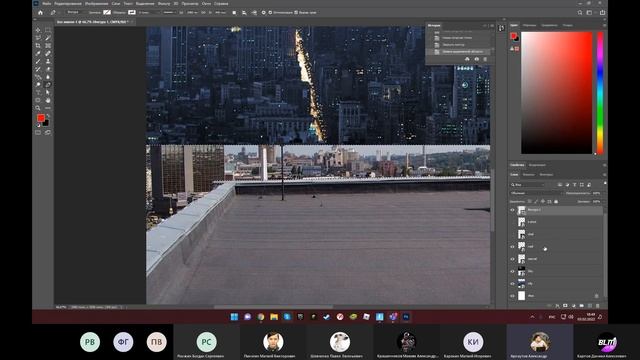Select the Clone Stamp tool
Image resolution: width=640 pixels, height=360 pixels.
pos(48,61)
